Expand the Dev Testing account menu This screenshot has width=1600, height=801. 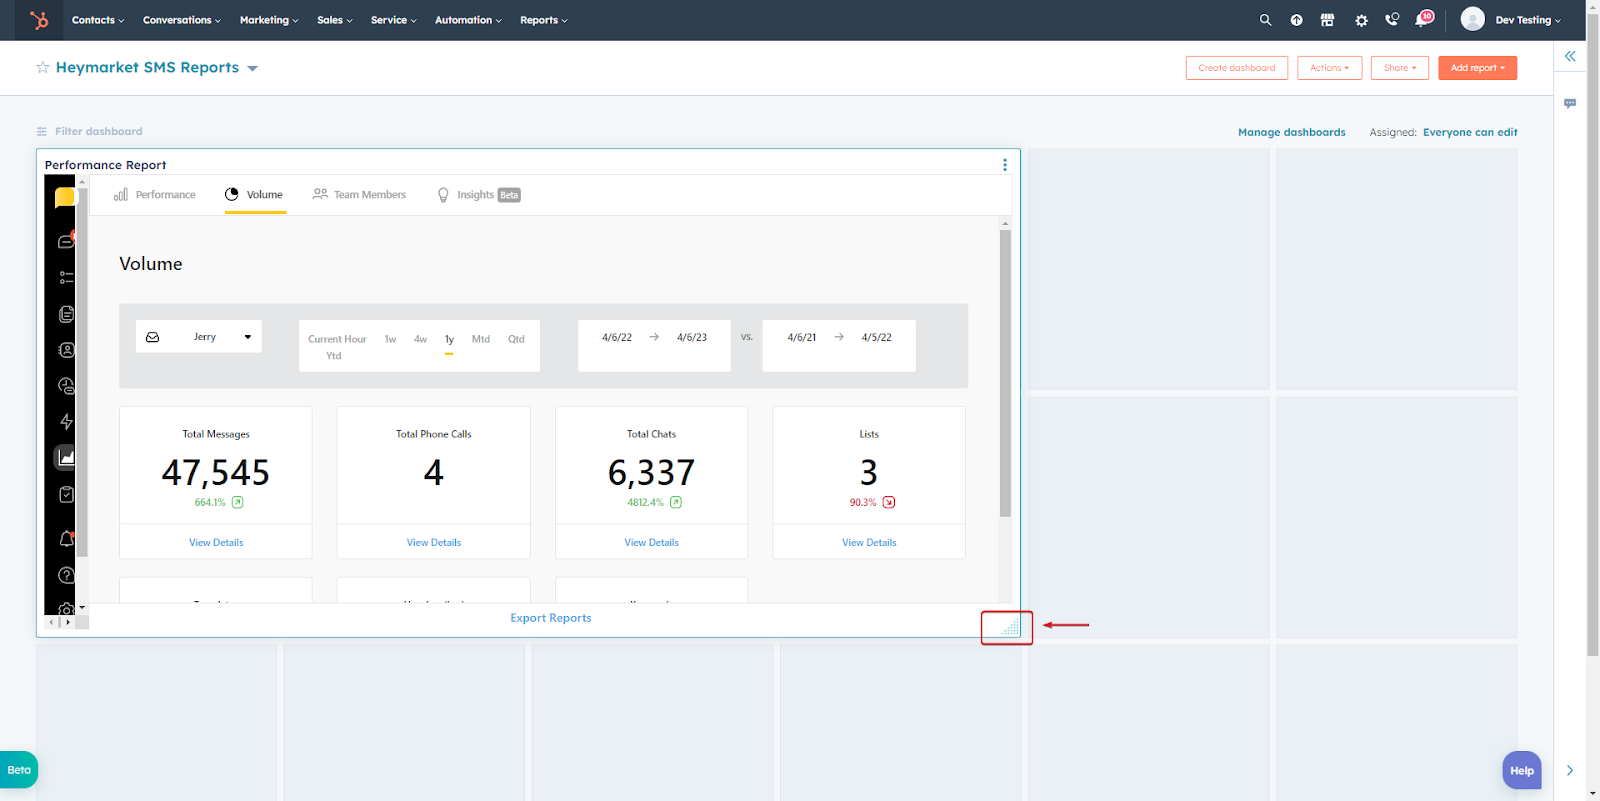tap(1528, 20)
